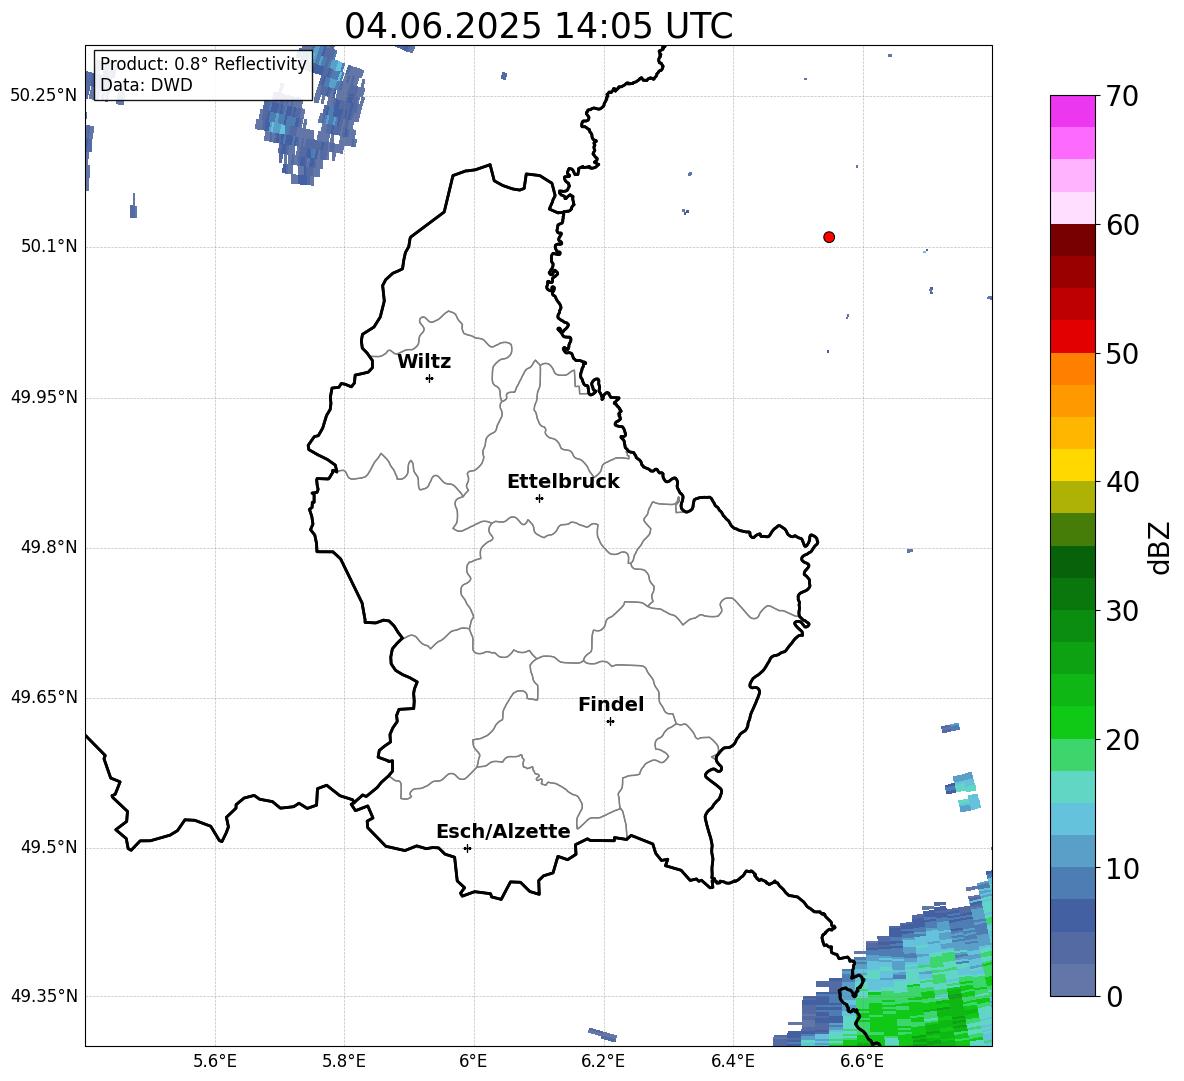Click the 49.95°N latitude label
The height and width of the screenshot is (1081, 1184).
[44, 397]
